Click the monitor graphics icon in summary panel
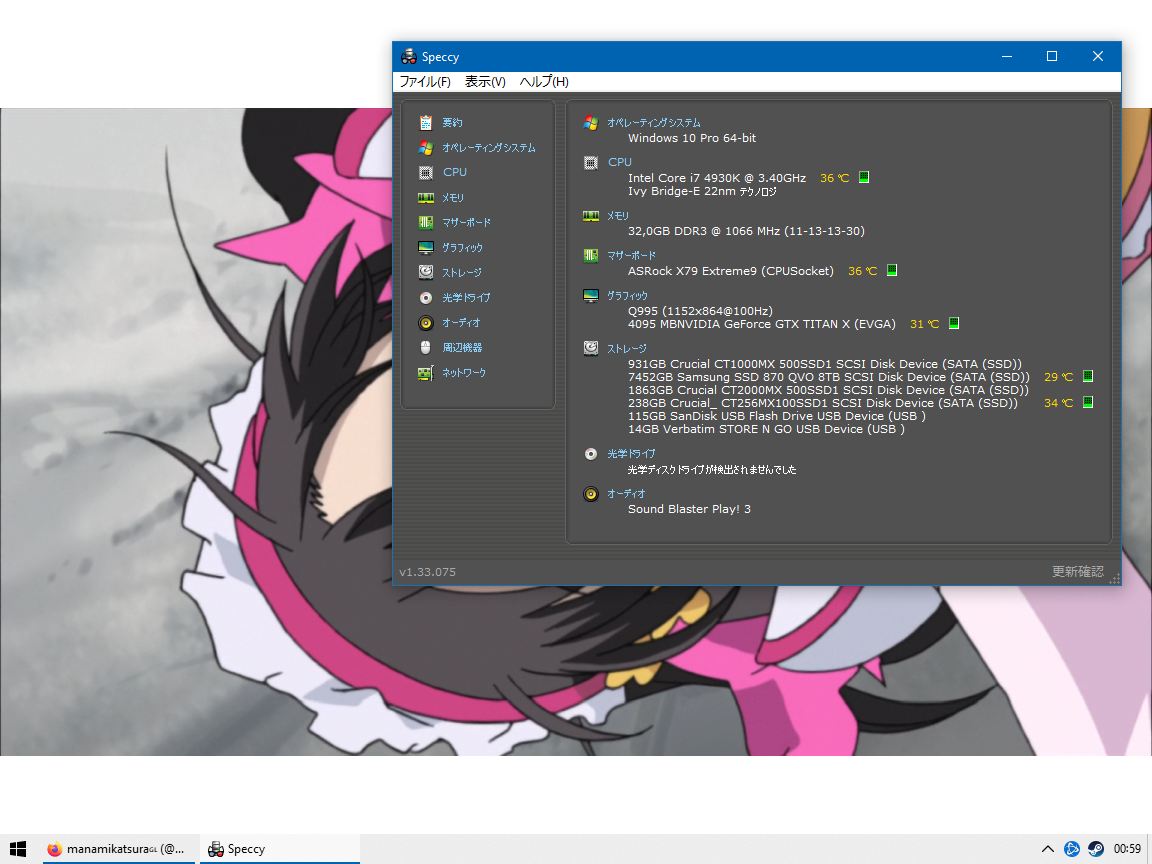This screenshot has height=864, width=1152. point(591,295)
